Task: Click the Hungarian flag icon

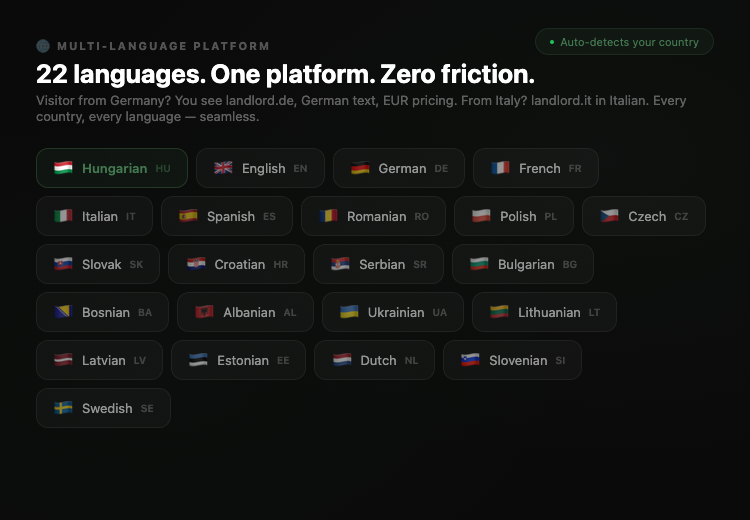Action: click(x=63, y=168)
